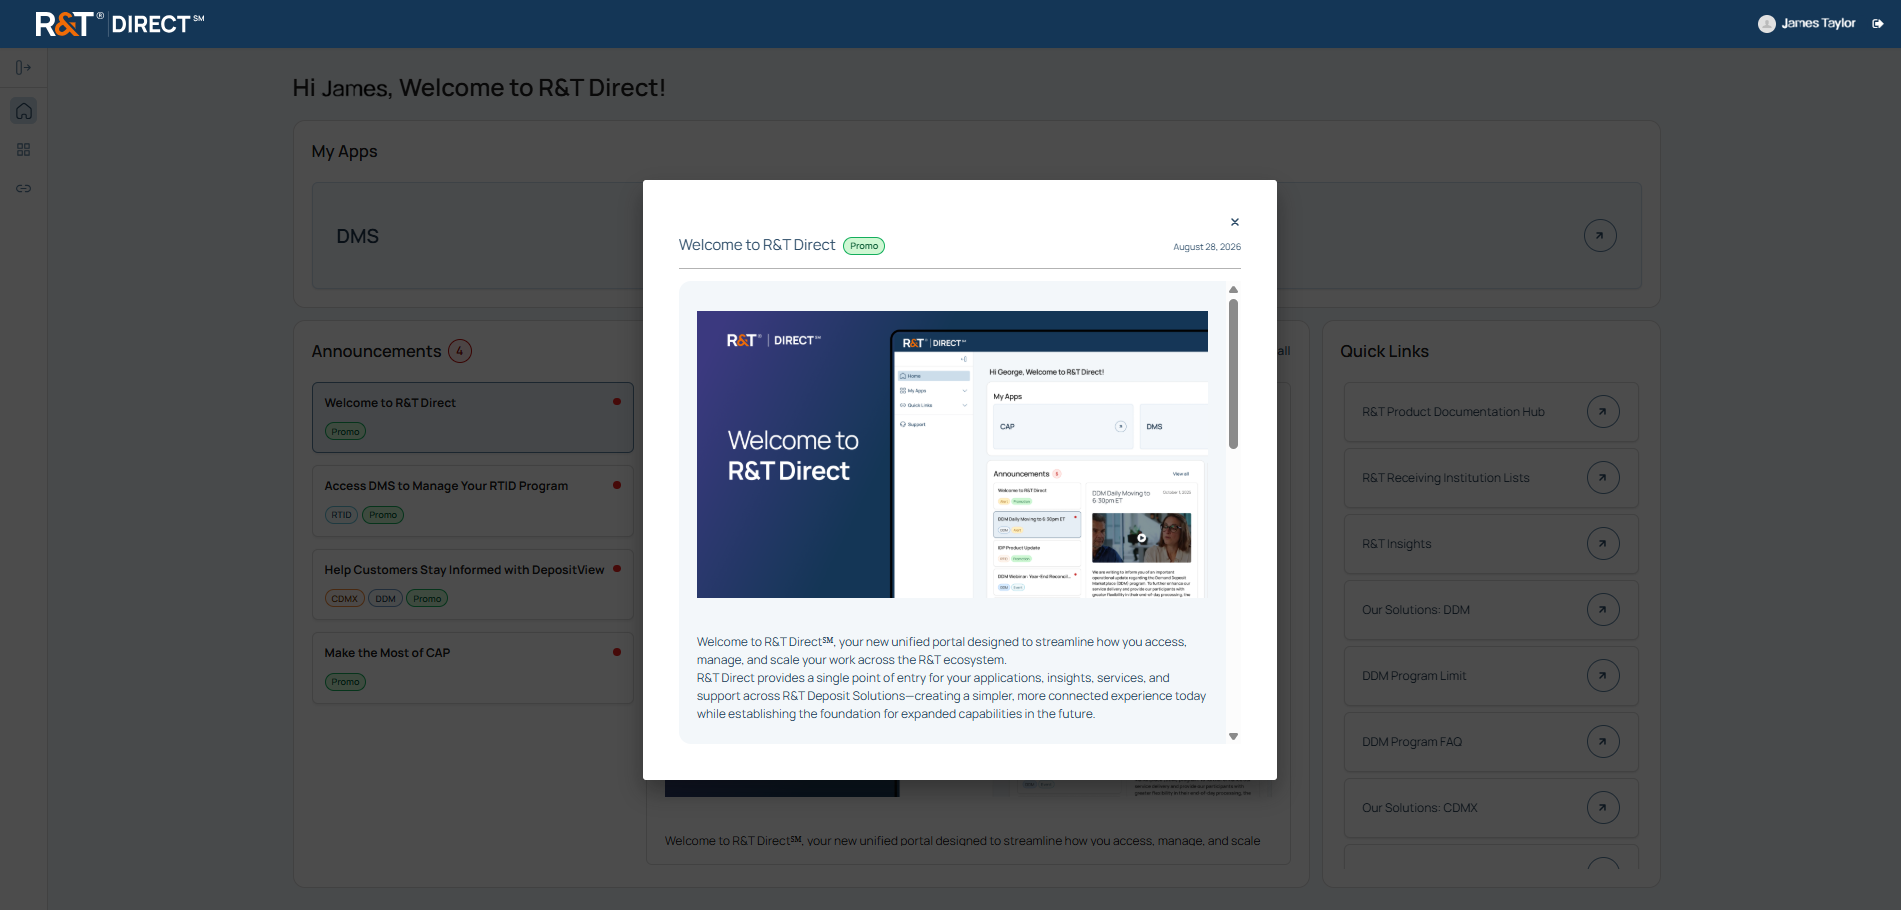The height and width of the screenshot is (910, 1901).
Task: Click the DMS app name in My Apps
Action: coord(358,236)
